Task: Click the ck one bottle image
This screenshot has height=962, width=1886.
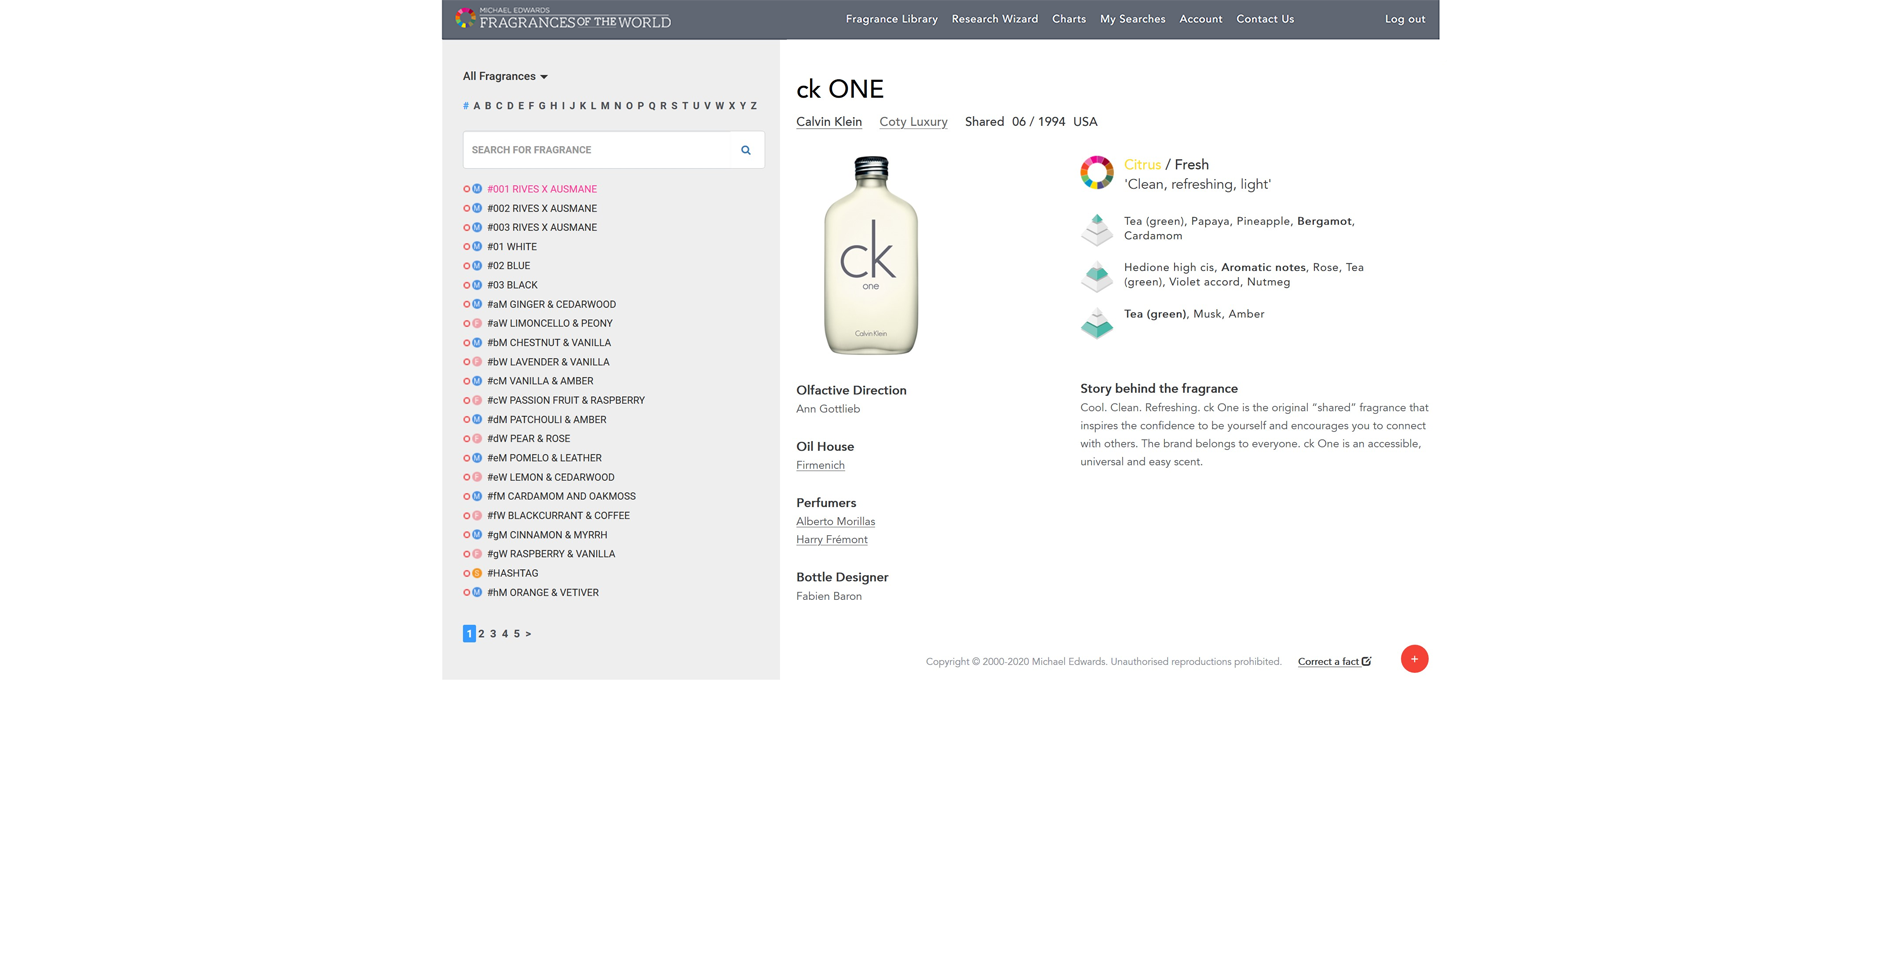Action: [x=870, y=256]
